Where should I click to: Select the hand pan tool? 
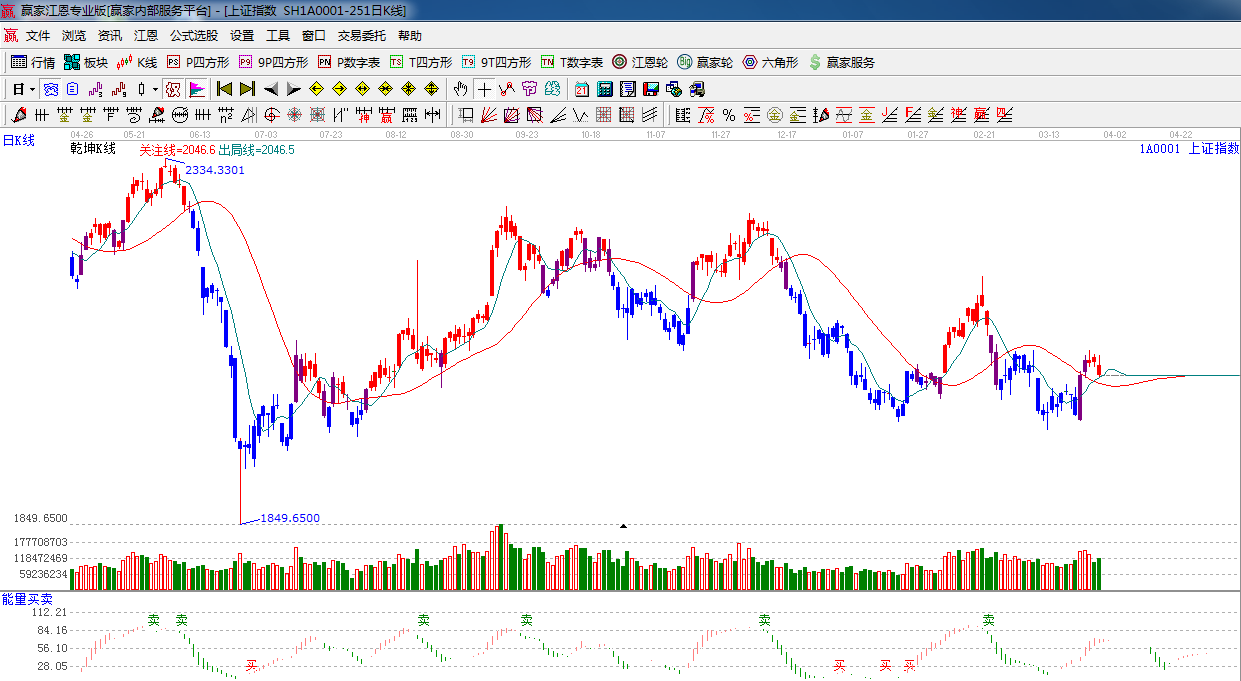pos(460,89)
